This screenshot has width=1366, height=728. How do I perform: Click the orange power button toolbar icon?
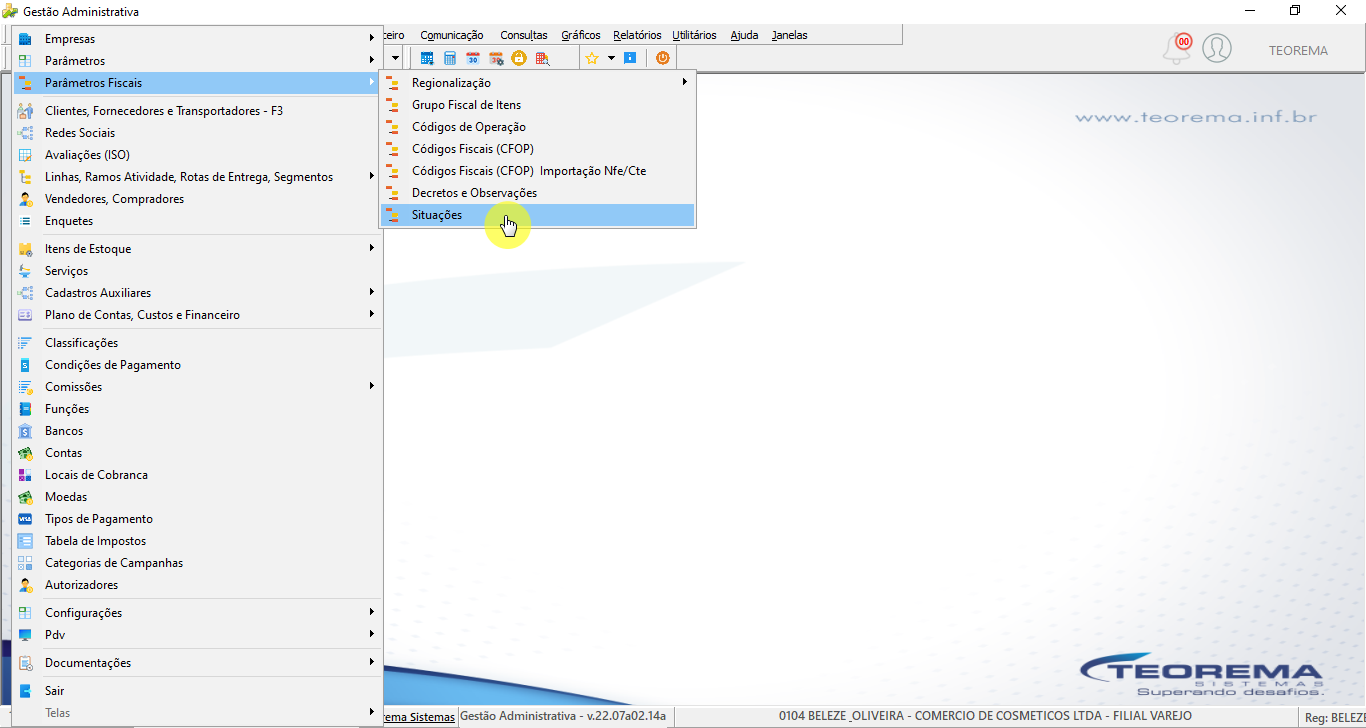pyautogui.click(x=662, y=58)
